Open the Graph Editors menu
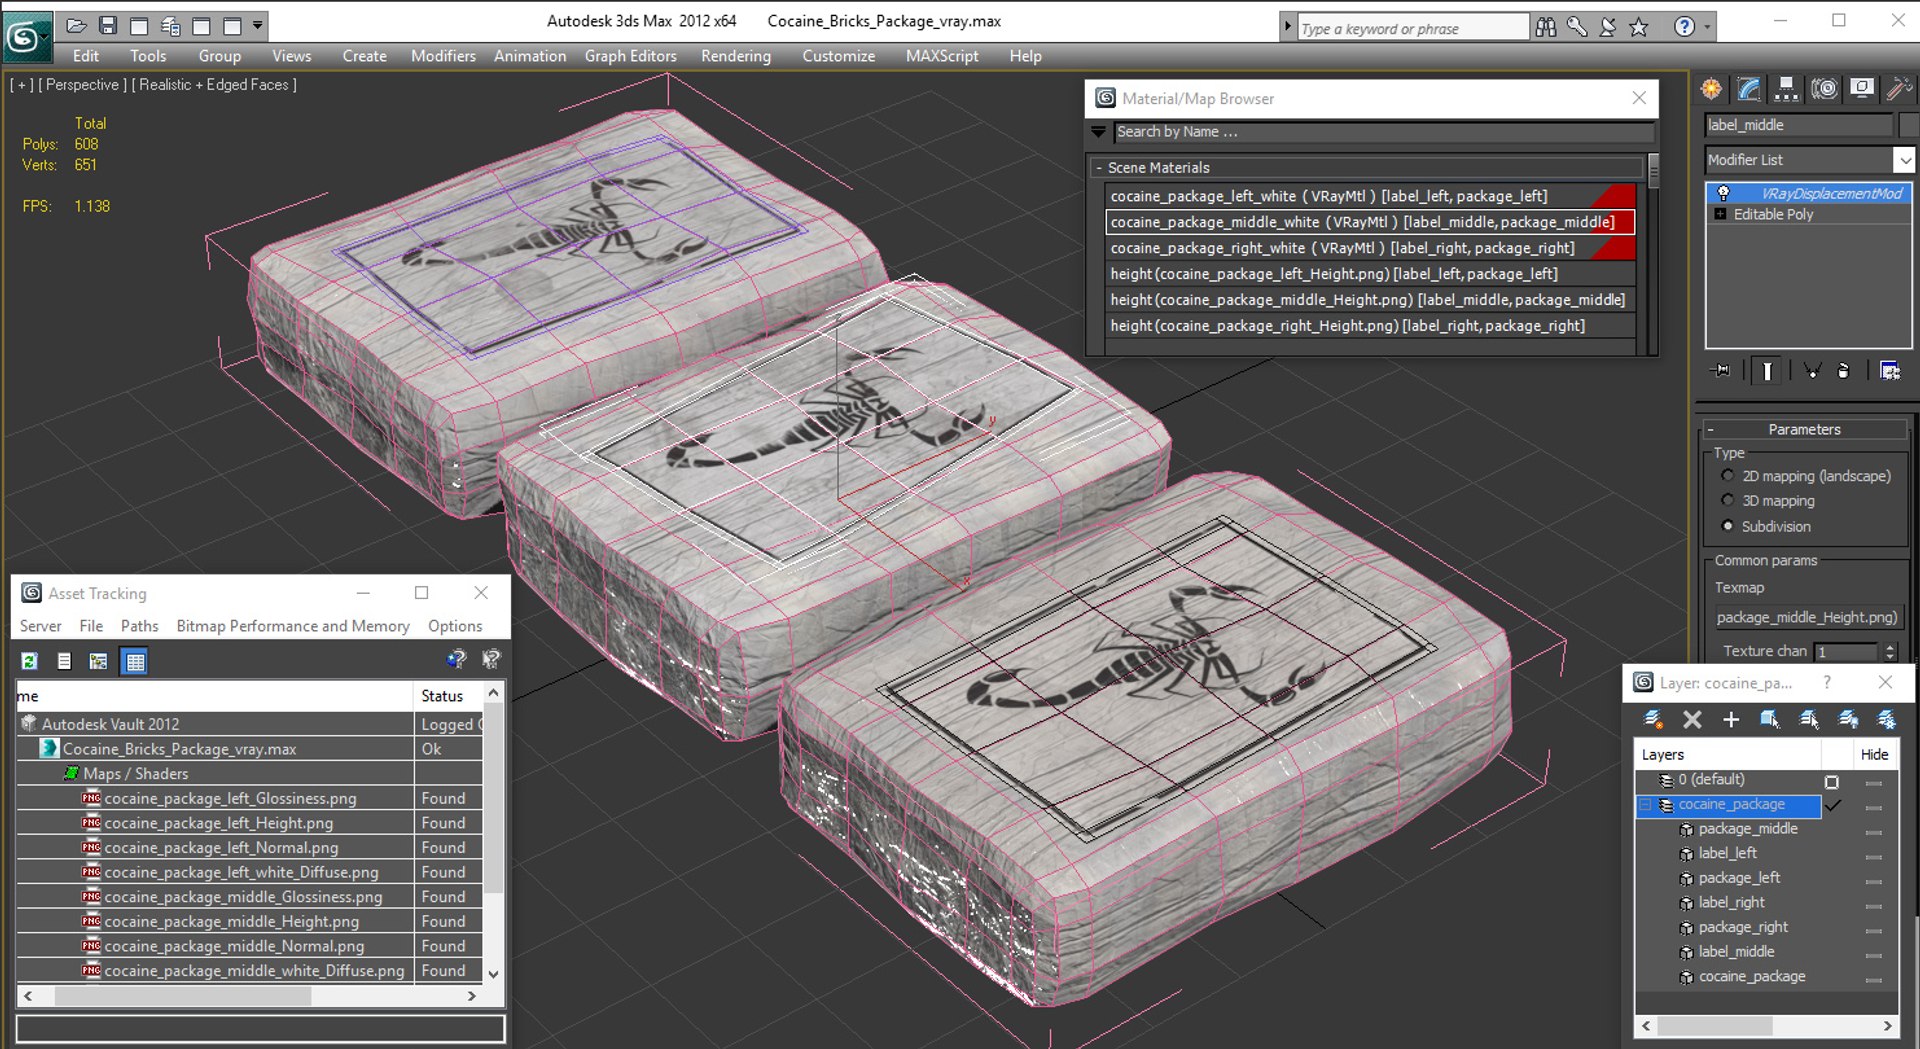Image resolution: width=1920 pixels, height=1049 pixels. pyautogui.click(x=631, y=56)
